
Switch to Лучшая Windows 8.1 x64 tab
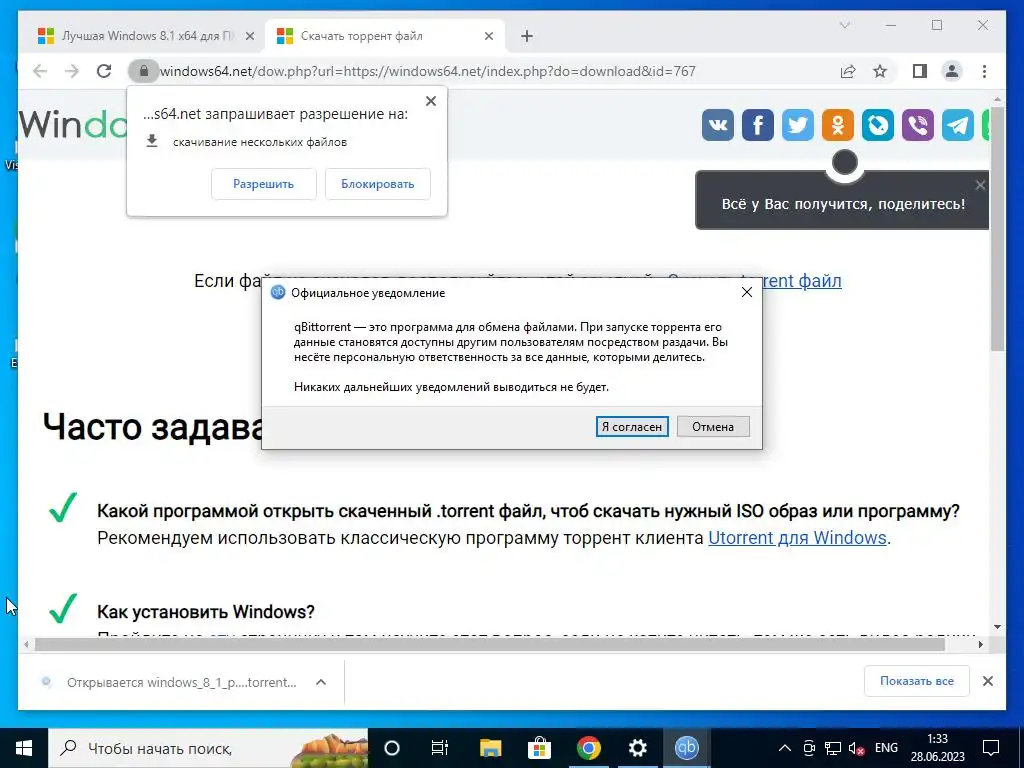coord(147,36)
